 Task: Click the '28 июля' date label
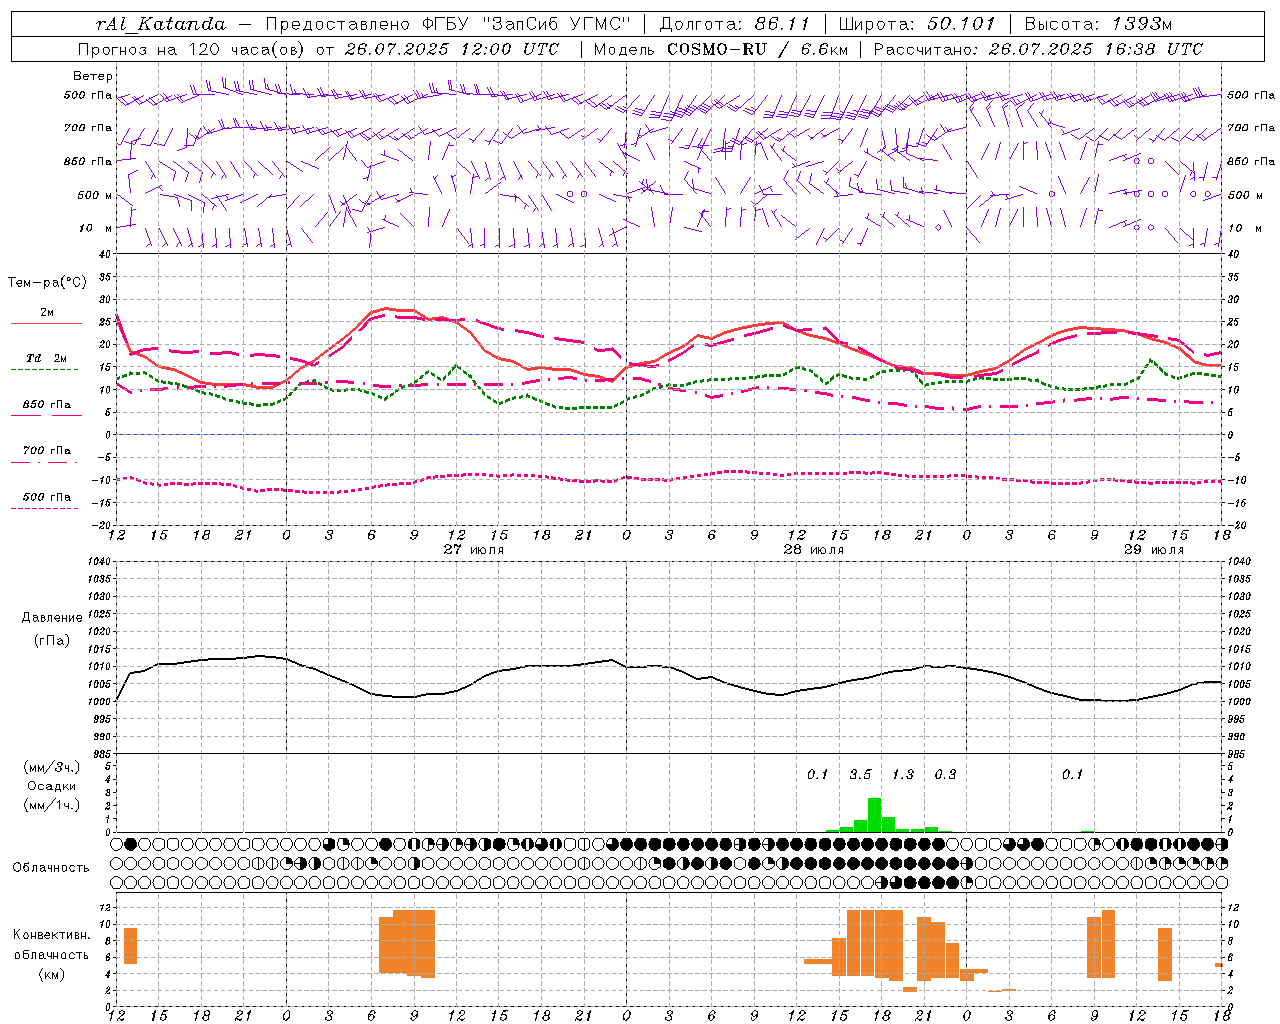(x=814, y=550)
